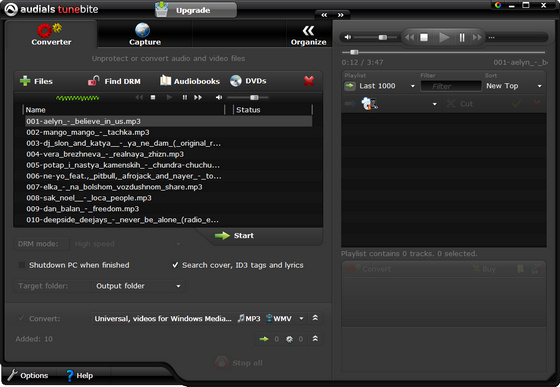Select the 005-potap_i_nastya_kamenskih track
The height and width of the screenshot is (387, 560).
pyautogui.click(x=169, y=165)
